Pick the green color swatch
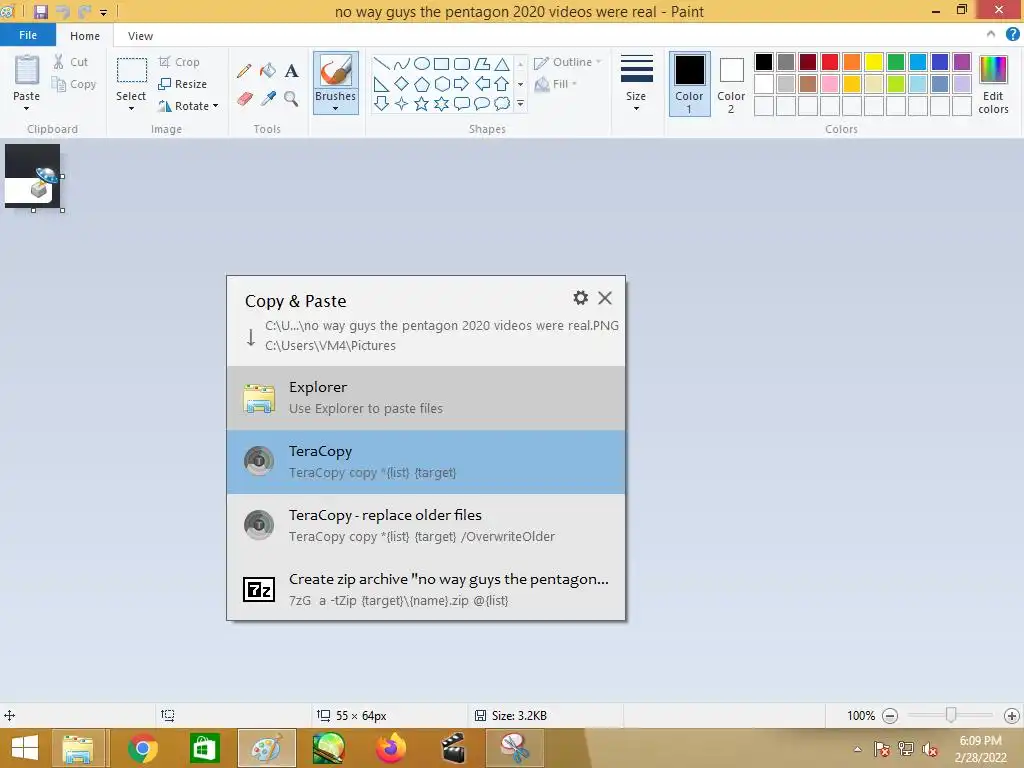This screenshot has height=768, width=1024. tap(896, 62)
